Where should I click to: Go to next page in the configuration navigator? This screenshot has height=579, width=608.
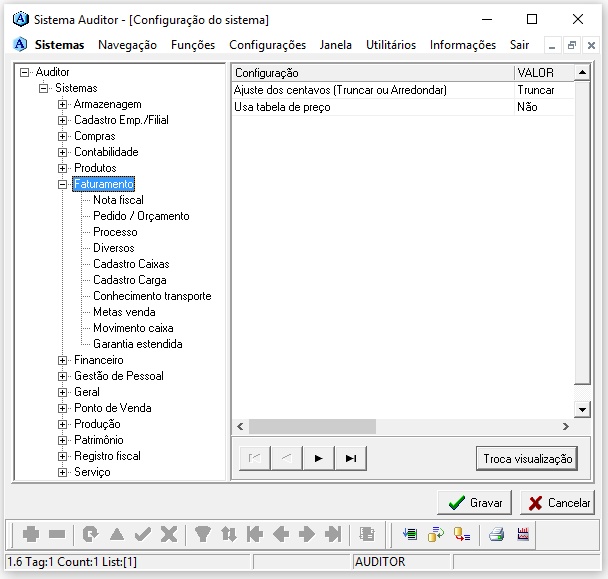pos(319,458)
